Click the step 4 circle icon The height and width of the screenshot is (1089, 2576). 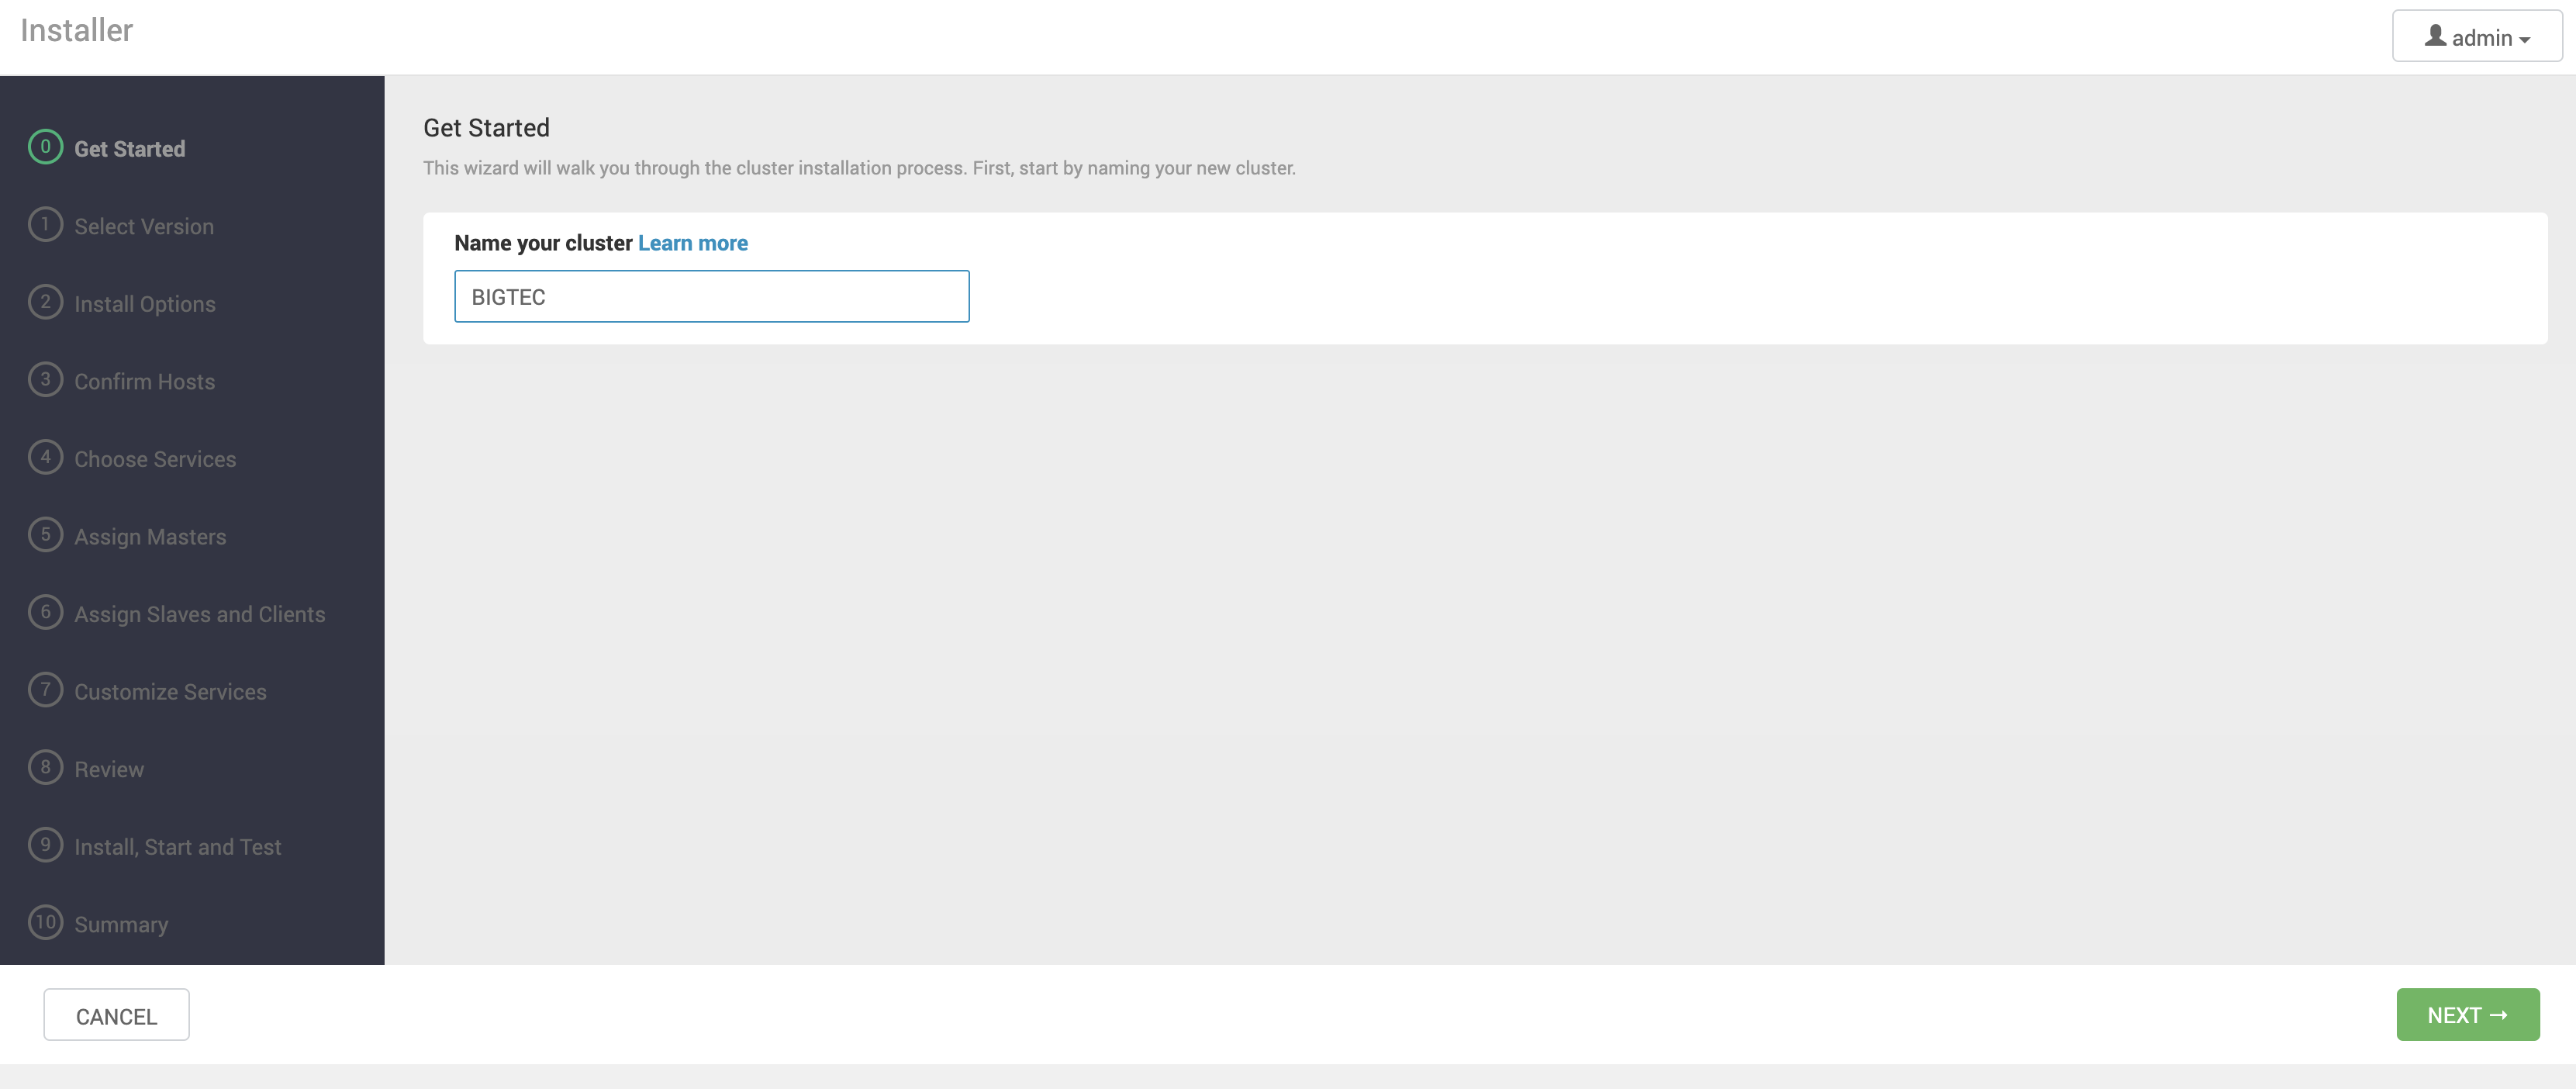pyautogui.click(x=45, y=457)
